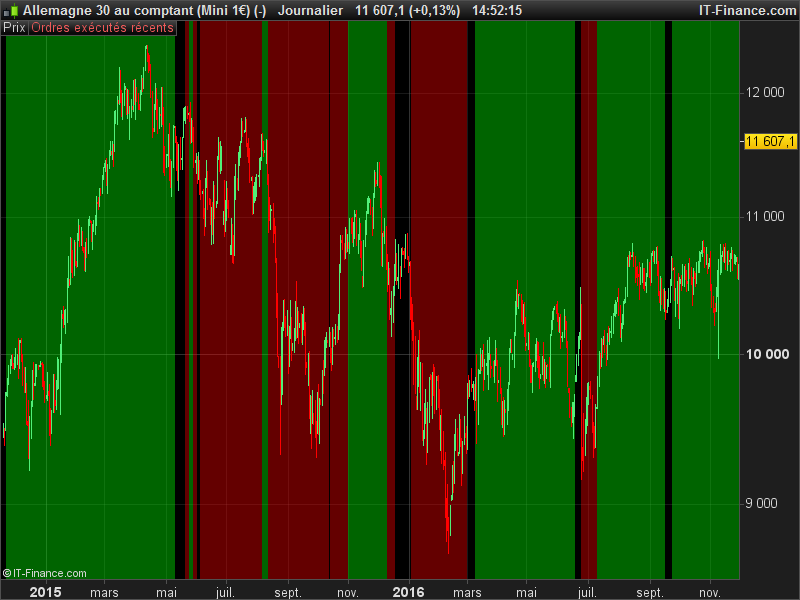This screenshot has width=800, height=600.
Task: Click the 2016 year label on time axis
Action: (x=408, y=592)
